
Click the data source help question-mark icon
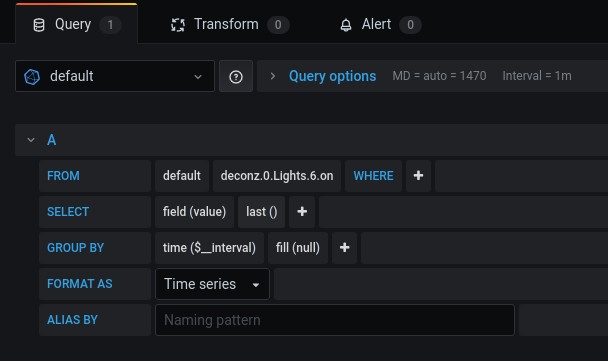point(236,76)
